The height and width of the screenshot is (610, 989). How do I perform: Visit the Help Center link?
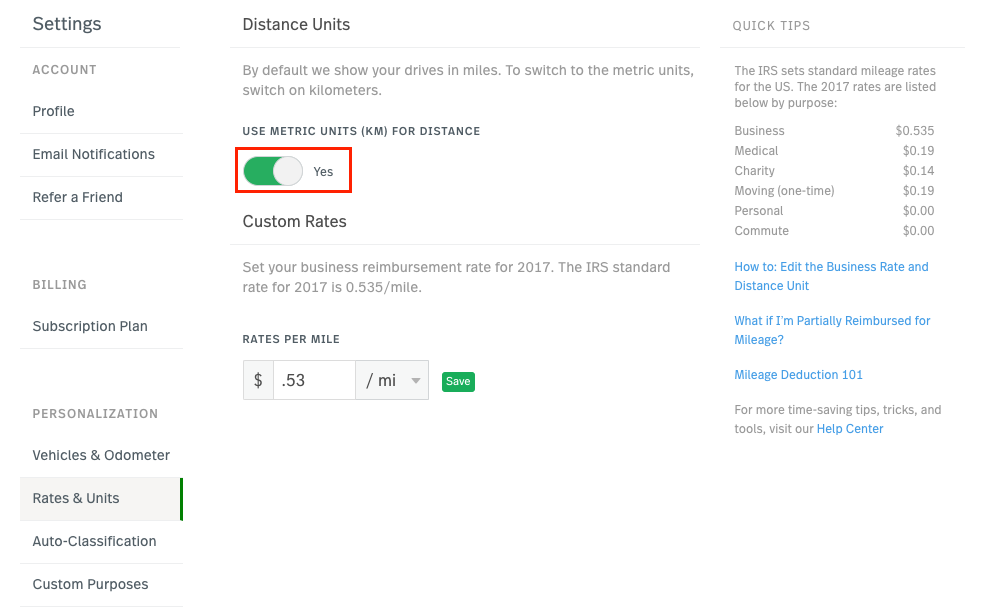click(x=850, y=429)
